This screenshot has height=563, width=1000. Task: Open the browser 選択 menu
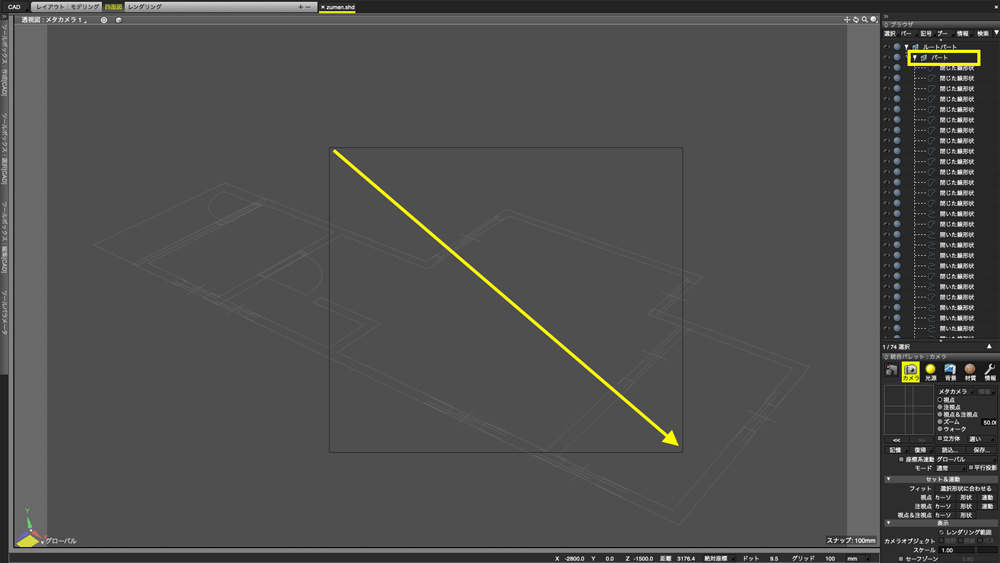coord(890,34)
